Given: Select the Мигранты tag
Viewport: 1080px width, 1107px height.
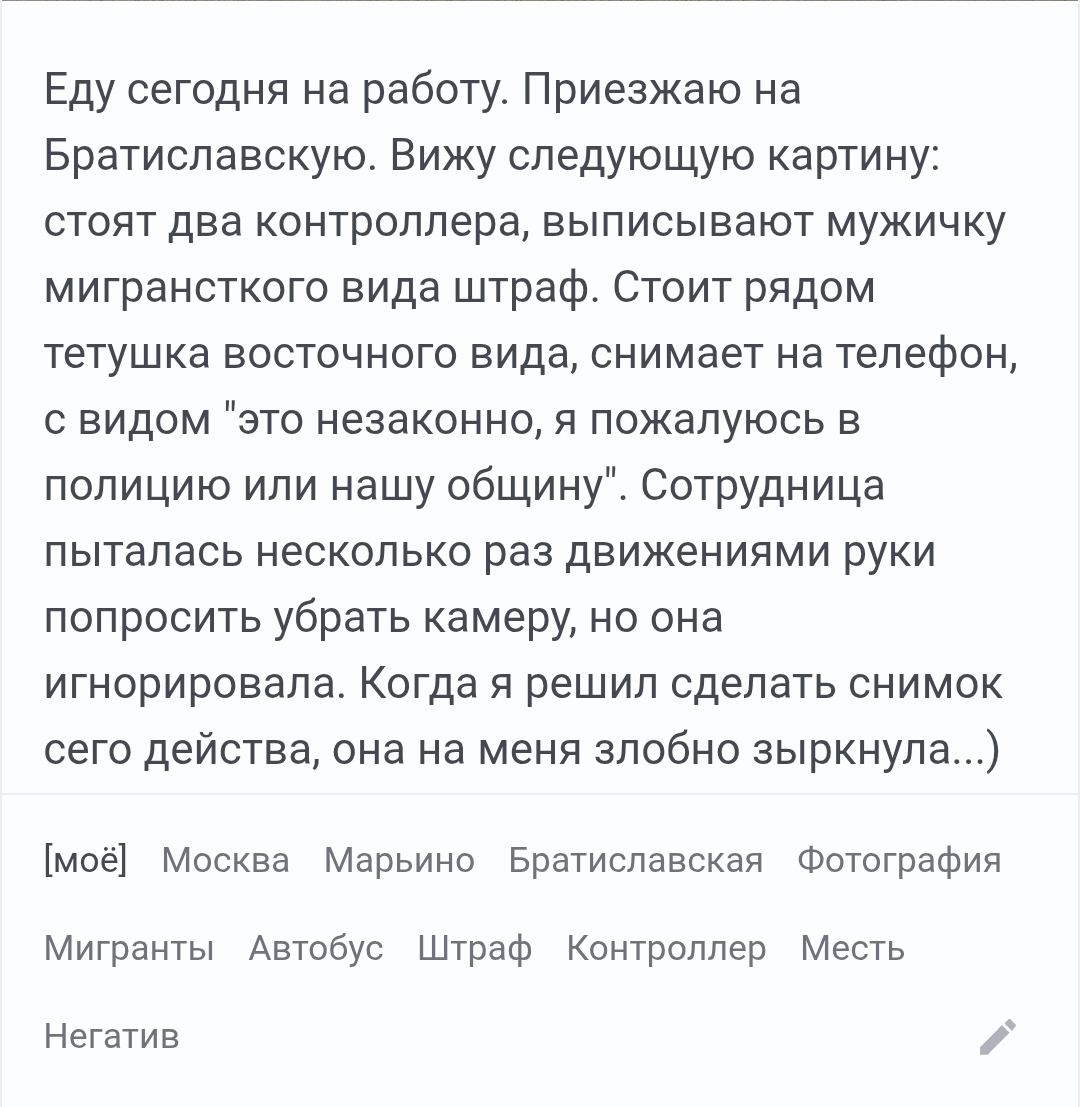Looking at the screenshot, I should click(x=129, y=948).
